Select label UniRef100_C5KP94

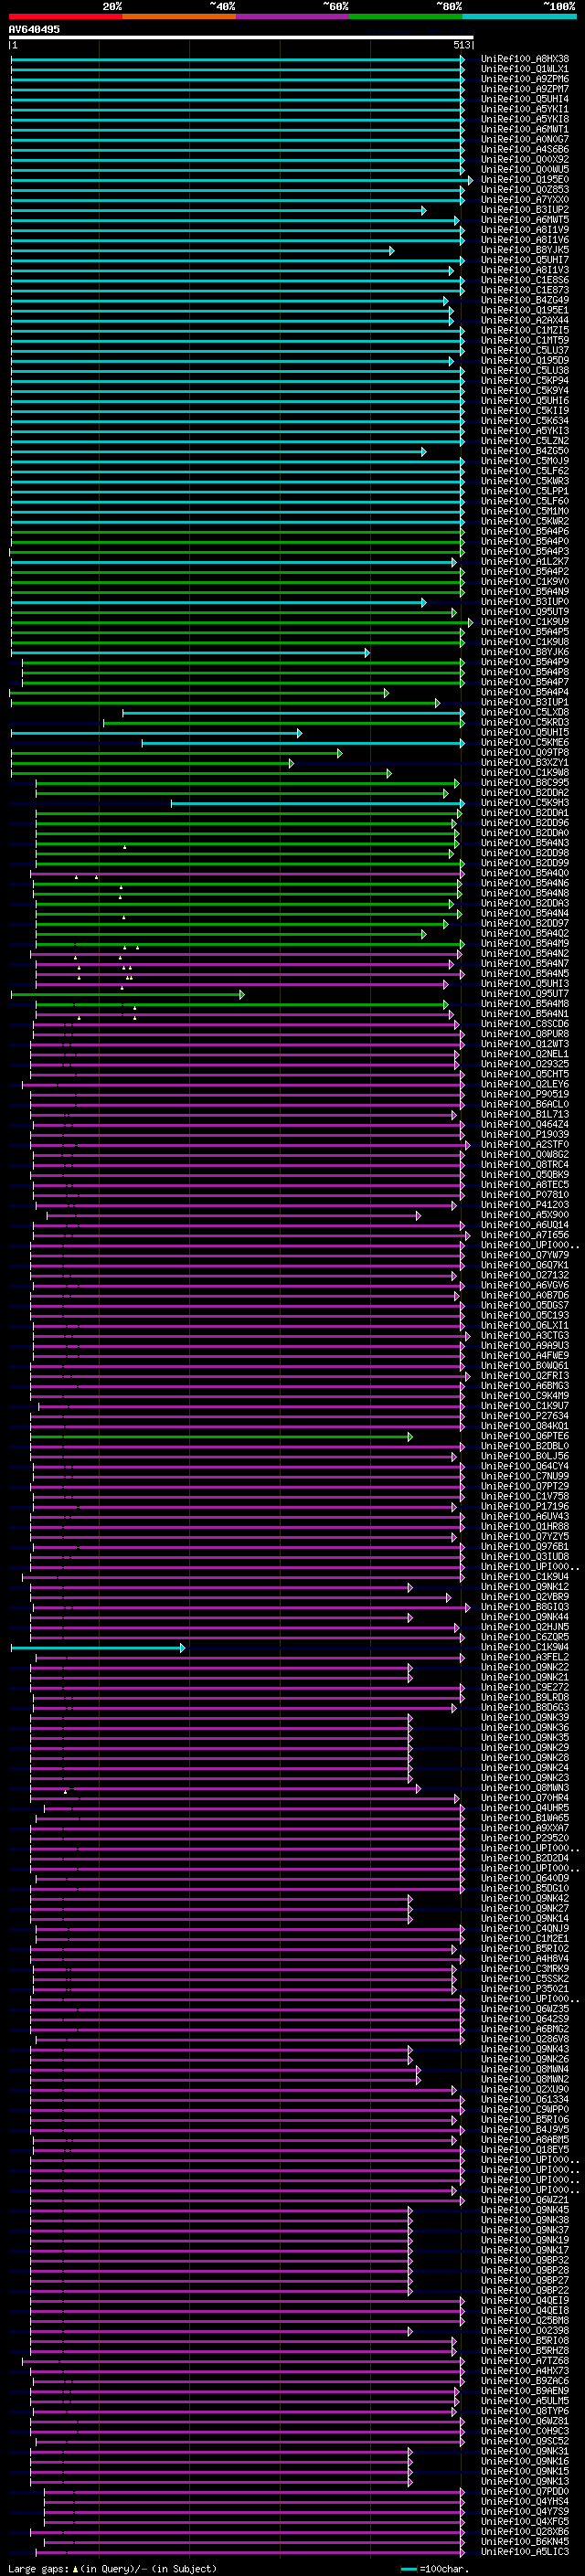(525, 380)
